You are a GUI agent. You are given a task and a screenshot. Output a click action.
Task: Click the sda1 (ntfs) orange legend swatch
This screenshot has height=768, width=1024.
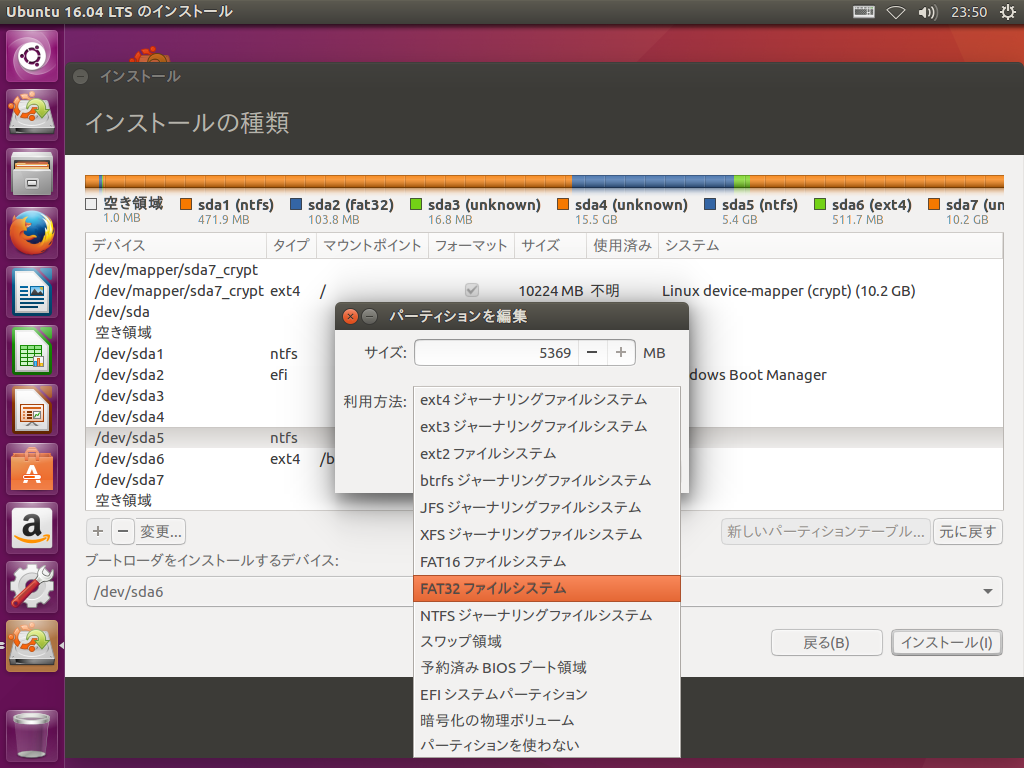click(x=186, y=204)
